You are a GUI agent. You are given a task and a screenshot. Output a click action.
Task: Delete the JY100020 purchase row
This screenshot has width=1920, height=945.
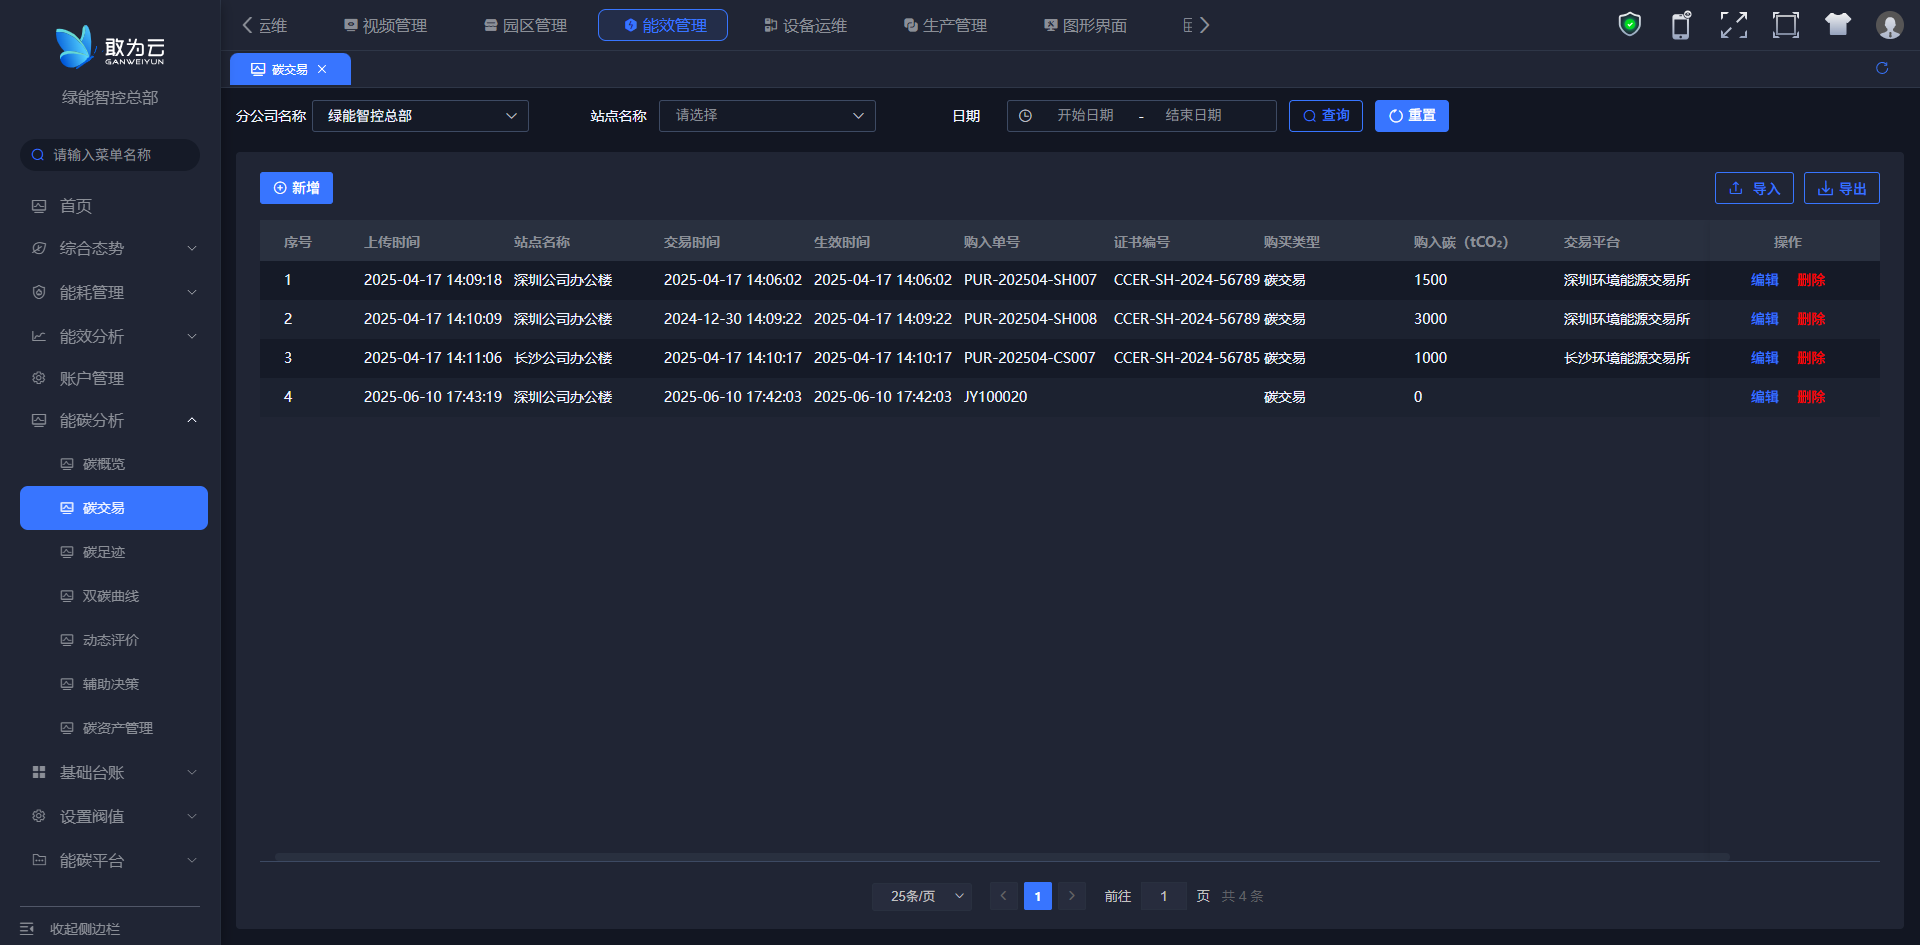1810,397
